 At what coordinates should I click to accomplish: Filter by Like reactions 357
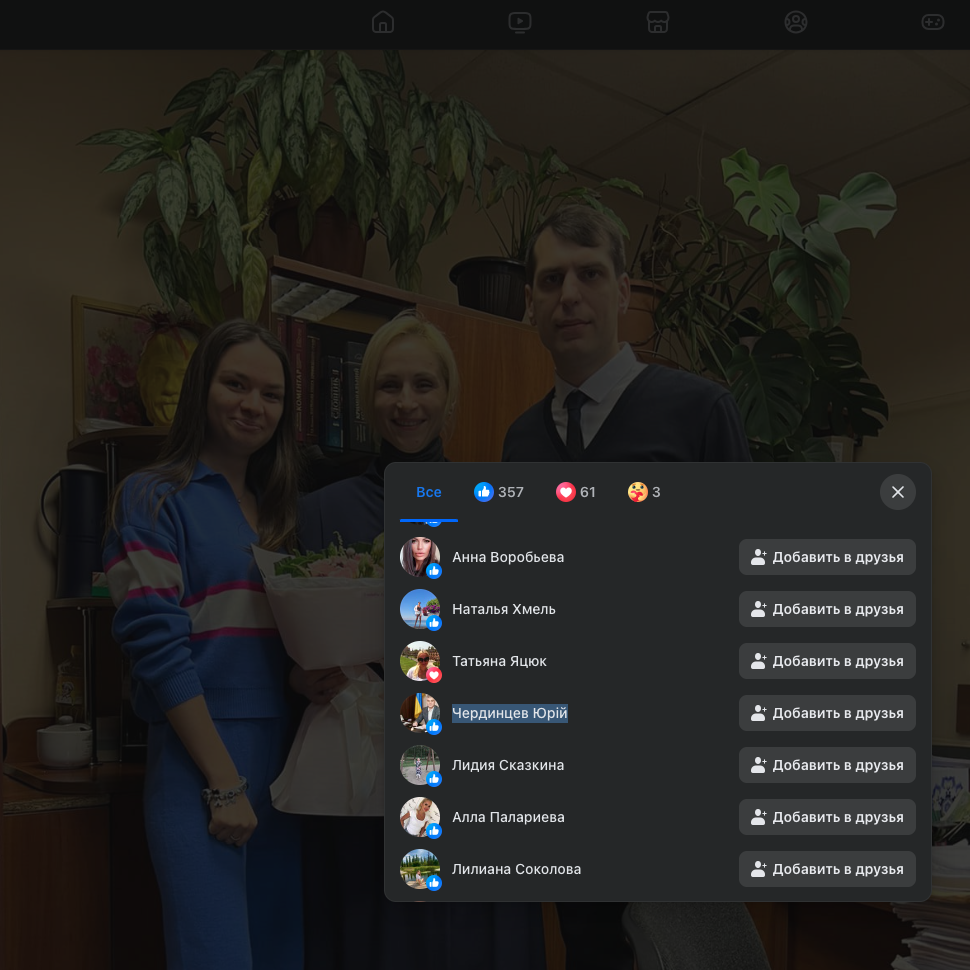coord(499,492)
